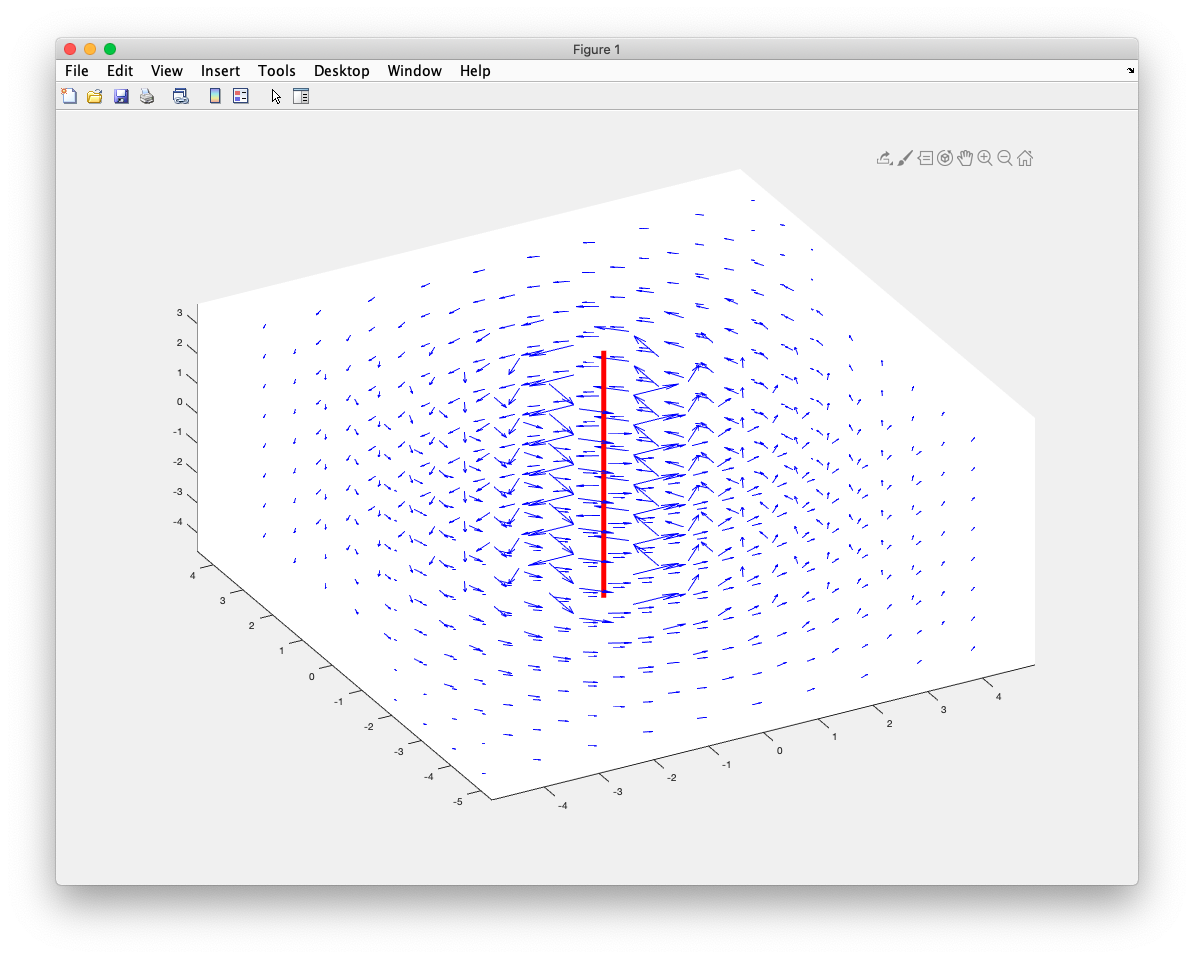
Task: Open the Window menu
Action: point(414,71)
